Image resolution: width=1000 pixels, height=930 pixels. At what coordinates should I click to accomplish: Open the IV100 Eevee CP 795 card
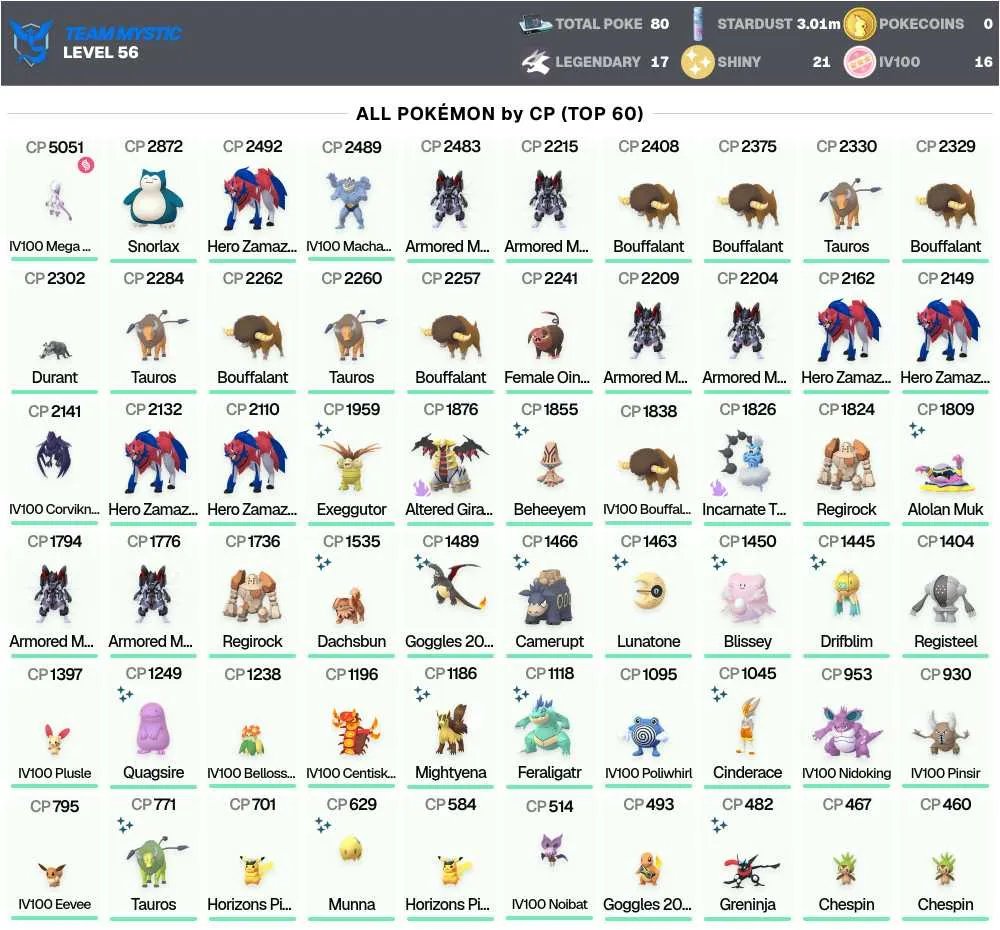[55, 857]
